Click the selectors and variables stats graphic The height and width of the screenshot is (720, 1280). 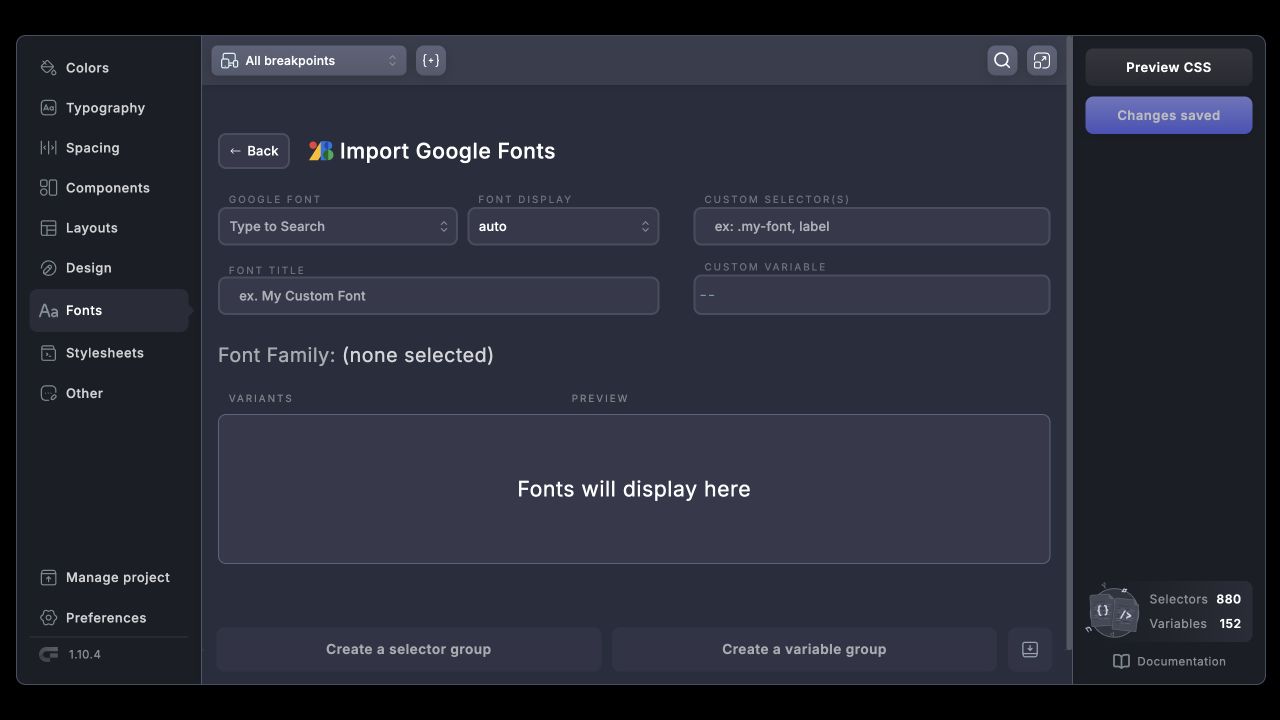(x=1112, y=610)
